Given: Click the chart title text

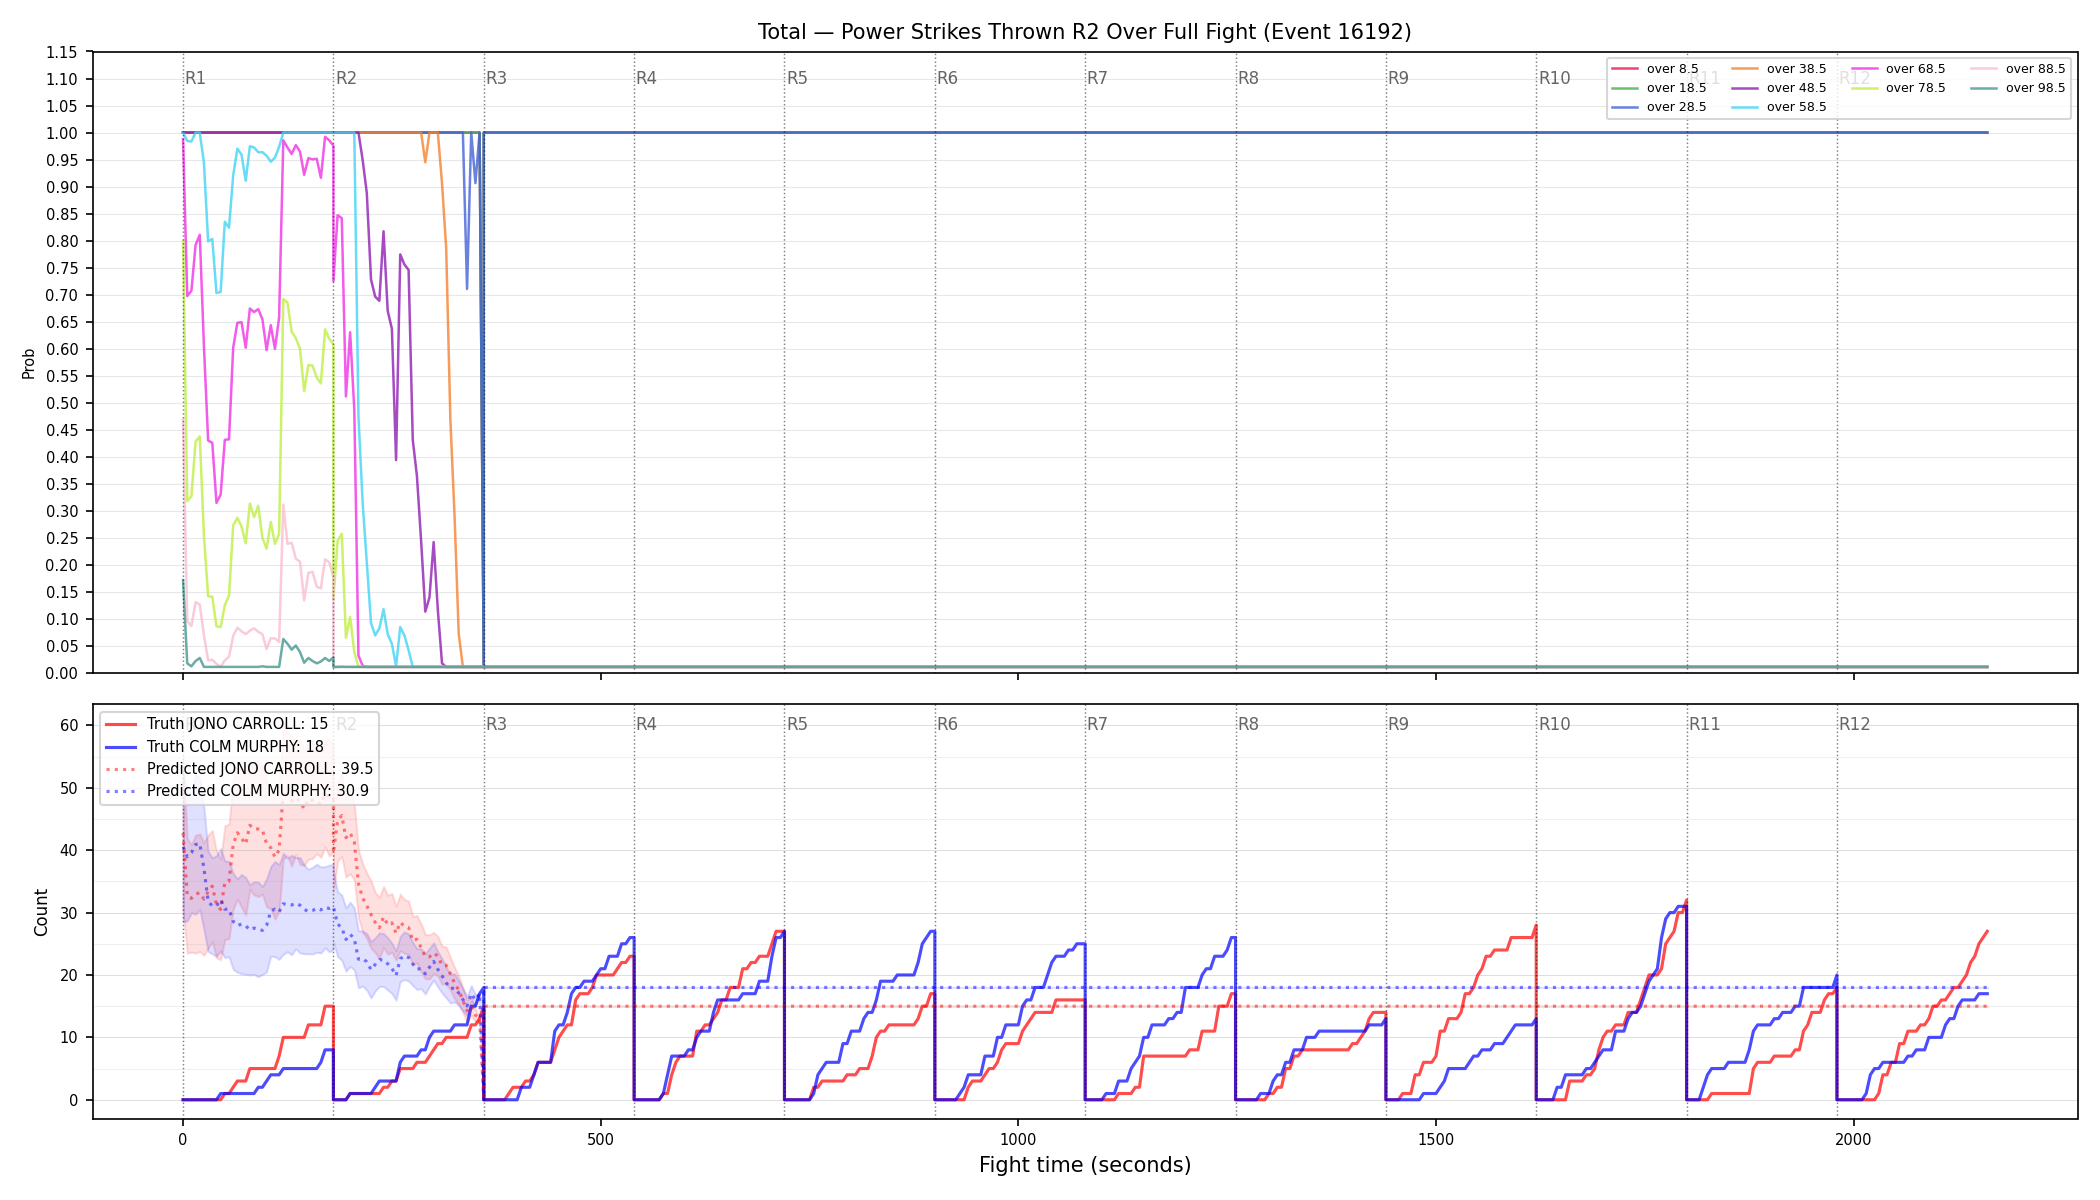Looking at the screenshot, I should coord(1085,32).
